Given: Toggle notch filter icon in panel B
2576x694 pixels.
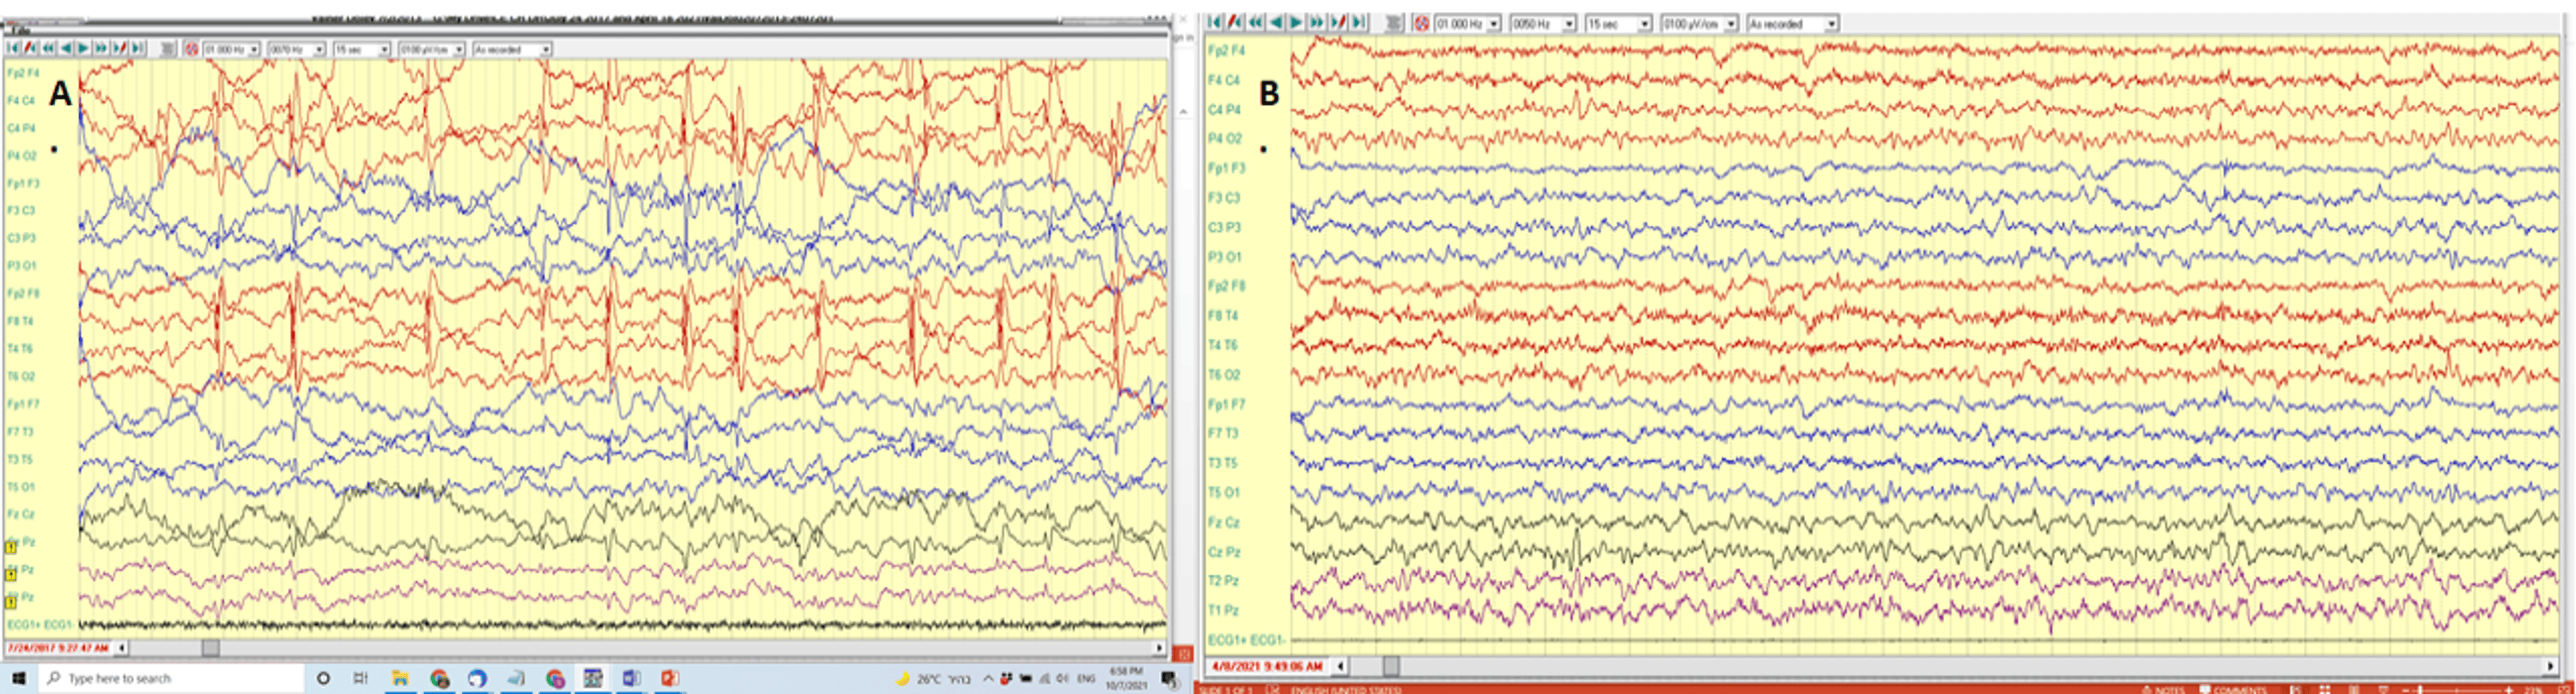Looking at the screenshot, I should click(x=1421, y=23).
